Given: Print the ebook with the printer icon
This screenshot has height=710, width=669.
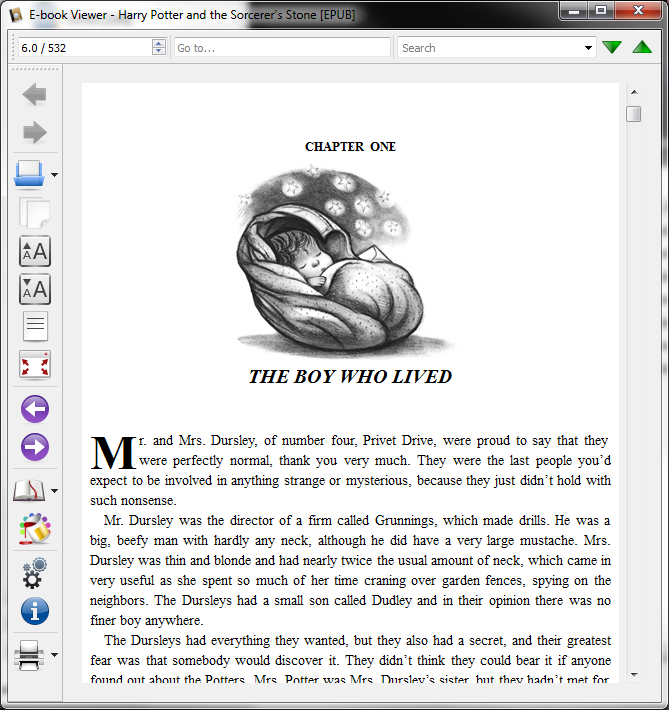Looking at the screenshot, I should coord(29,655).
